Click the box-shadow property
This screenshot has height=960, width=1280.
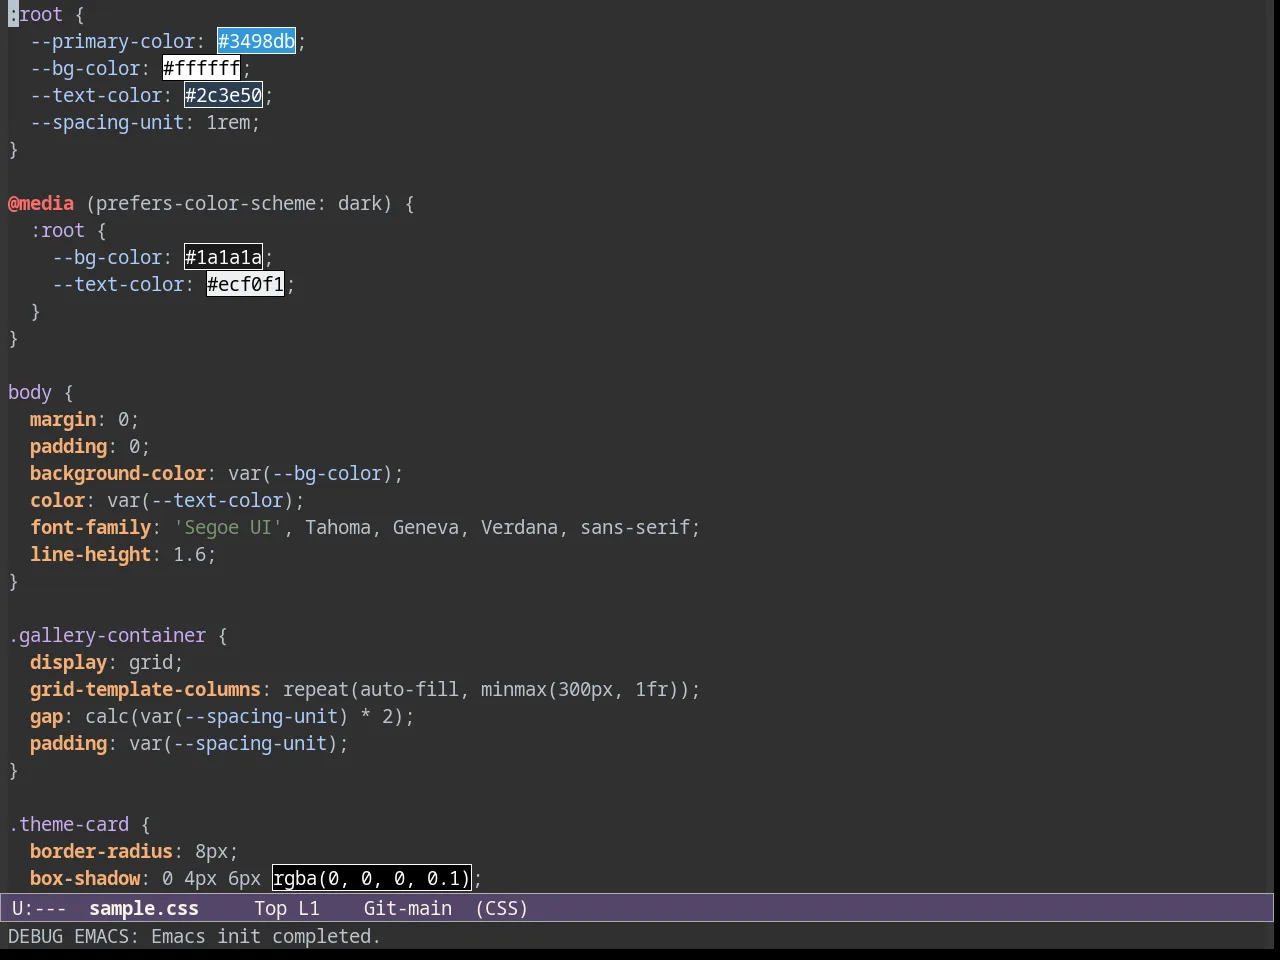(x=85, y=878)
